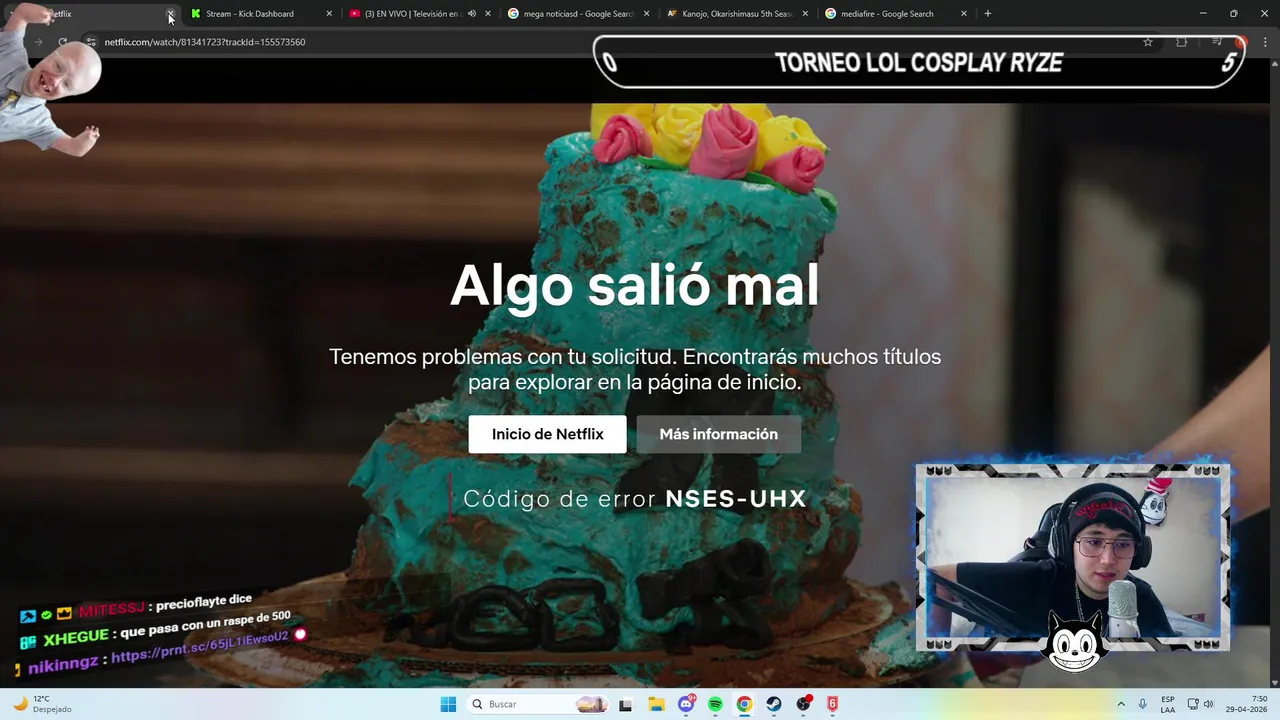Bookmark this page with the star icon

tap(1148, 42)
